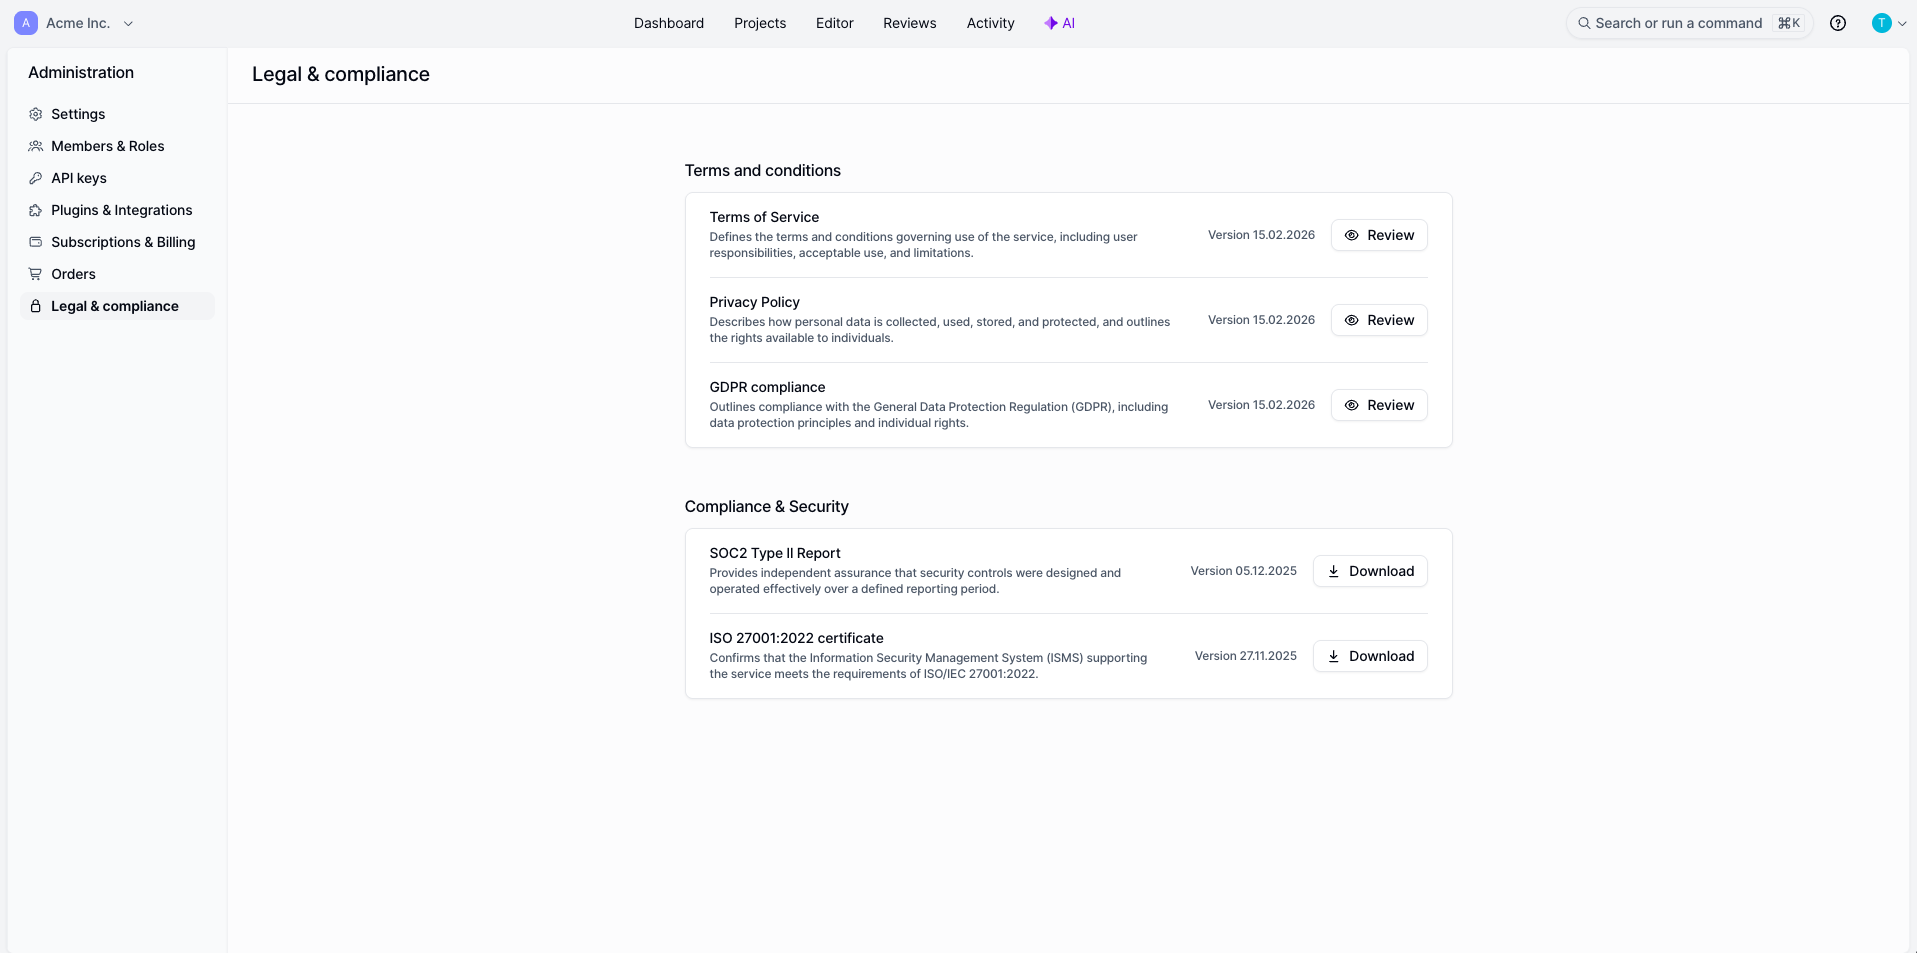Click the Administration sidebar heading
Image resolution: width=1917 pixels, height=953 pixels.
81,73
